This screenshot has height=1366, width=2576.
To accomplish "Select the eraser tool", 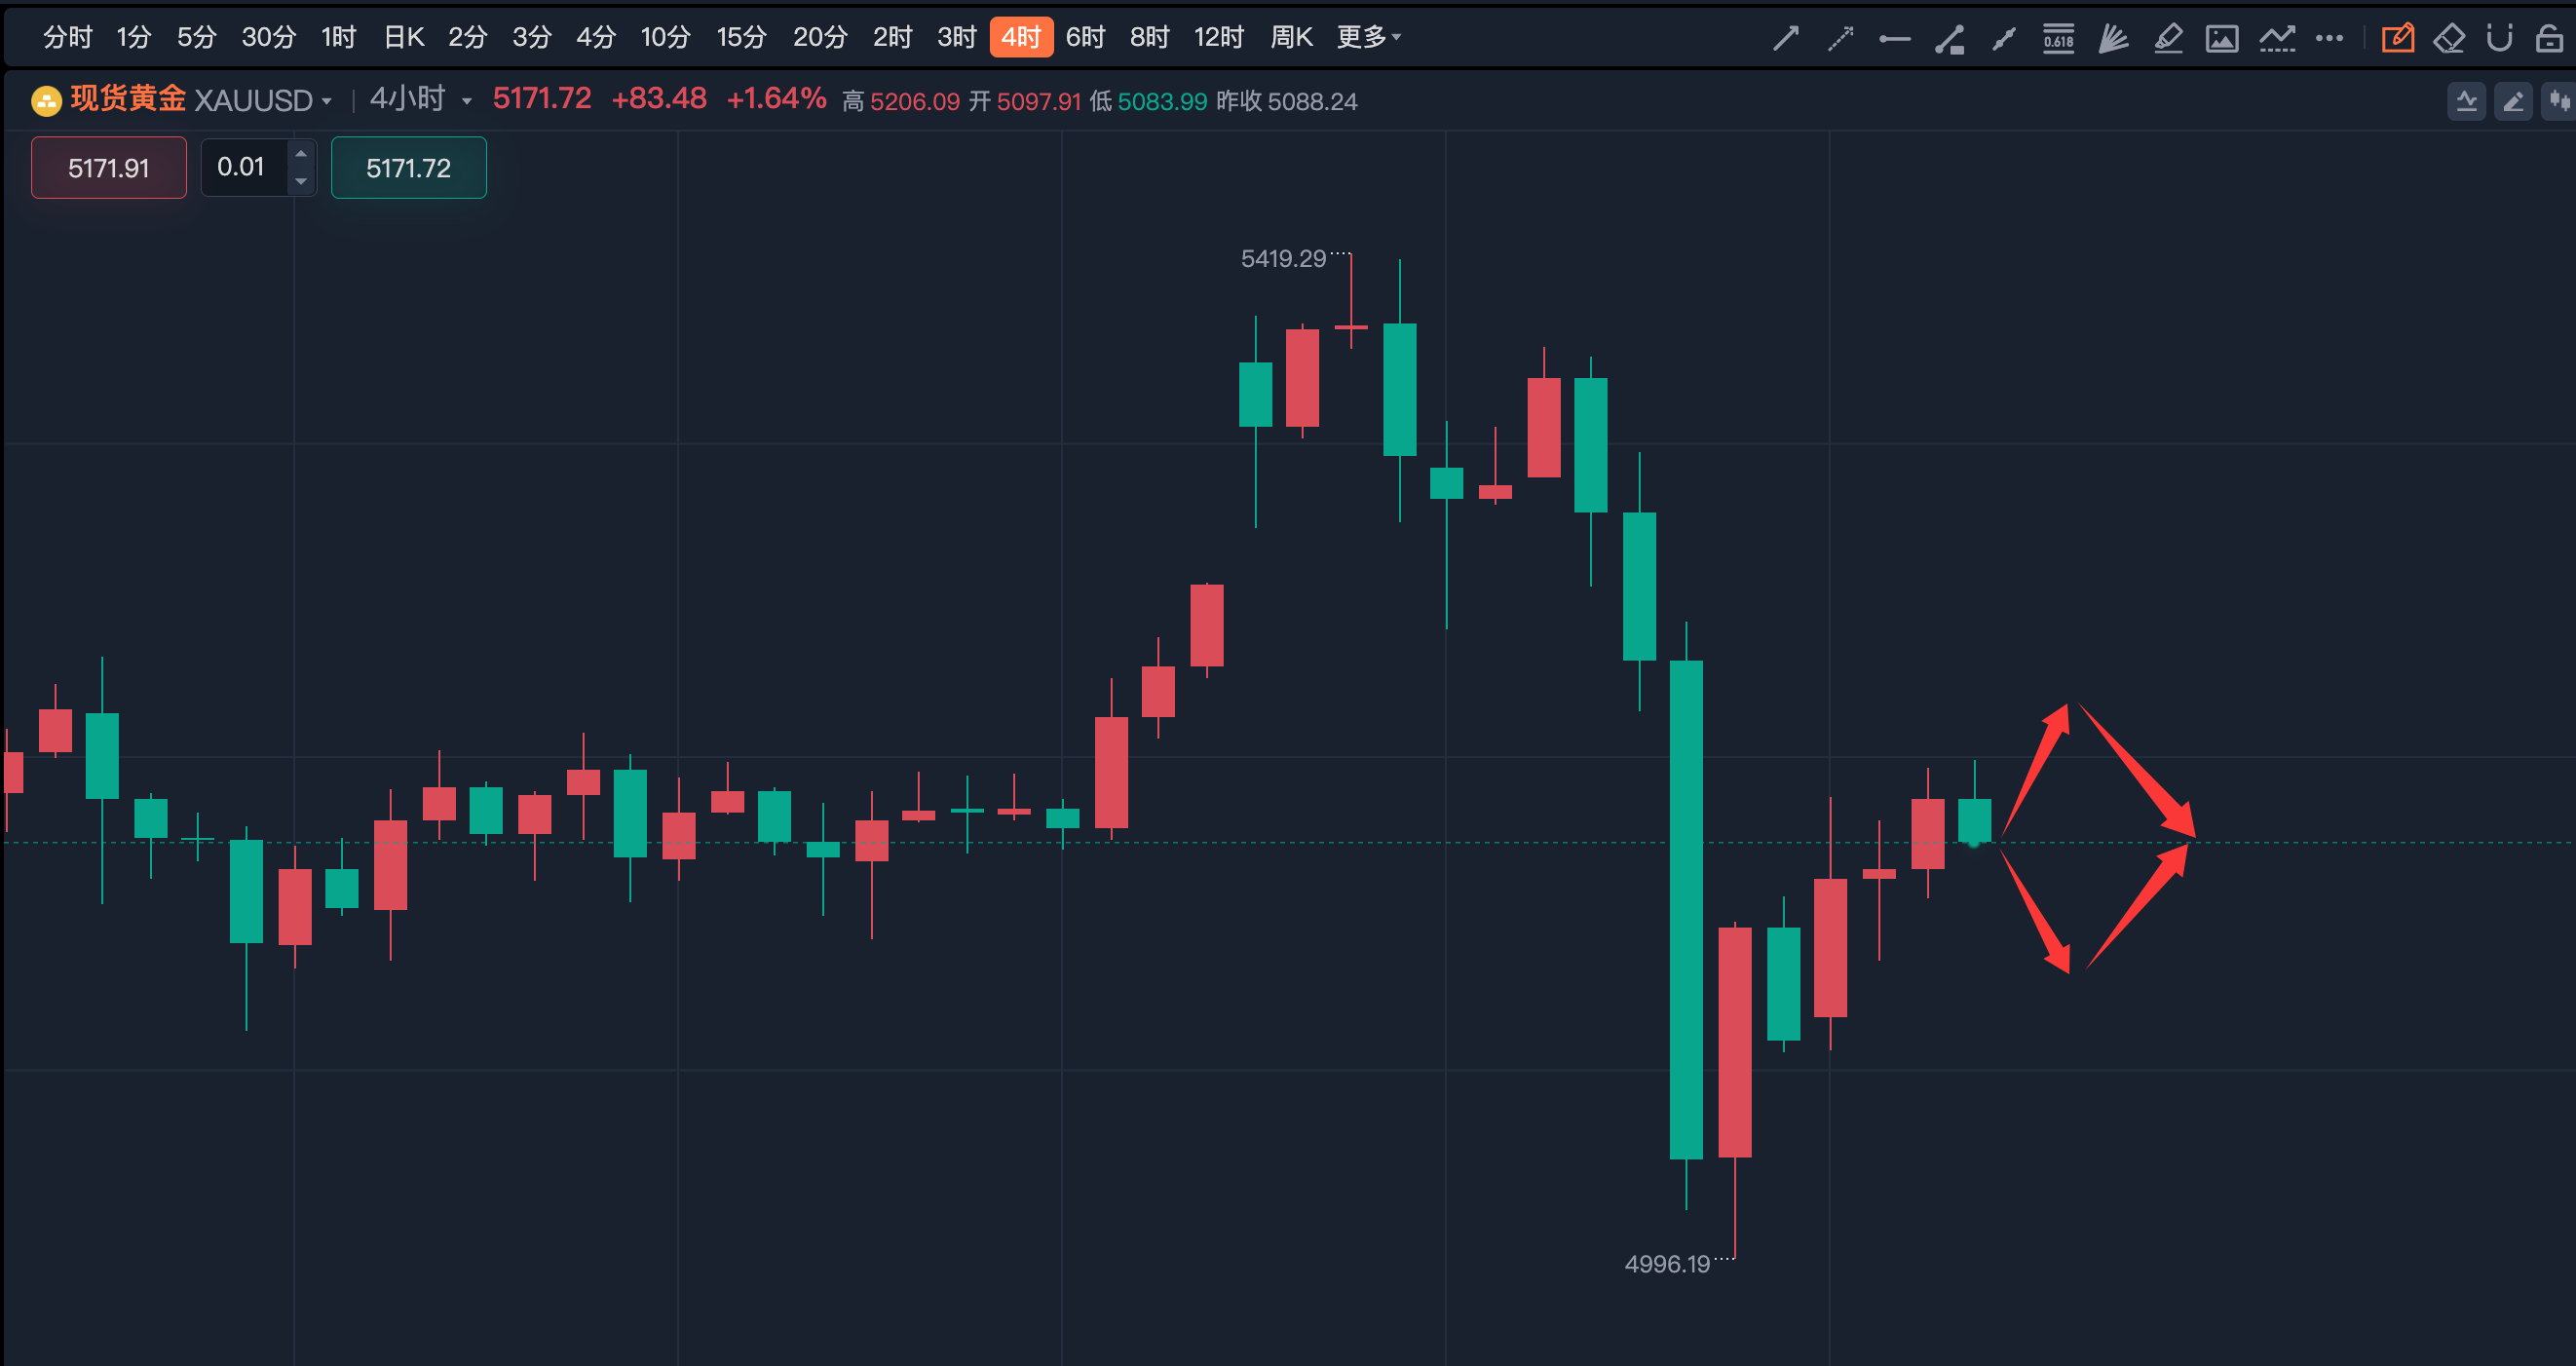I will point(2449,38).
